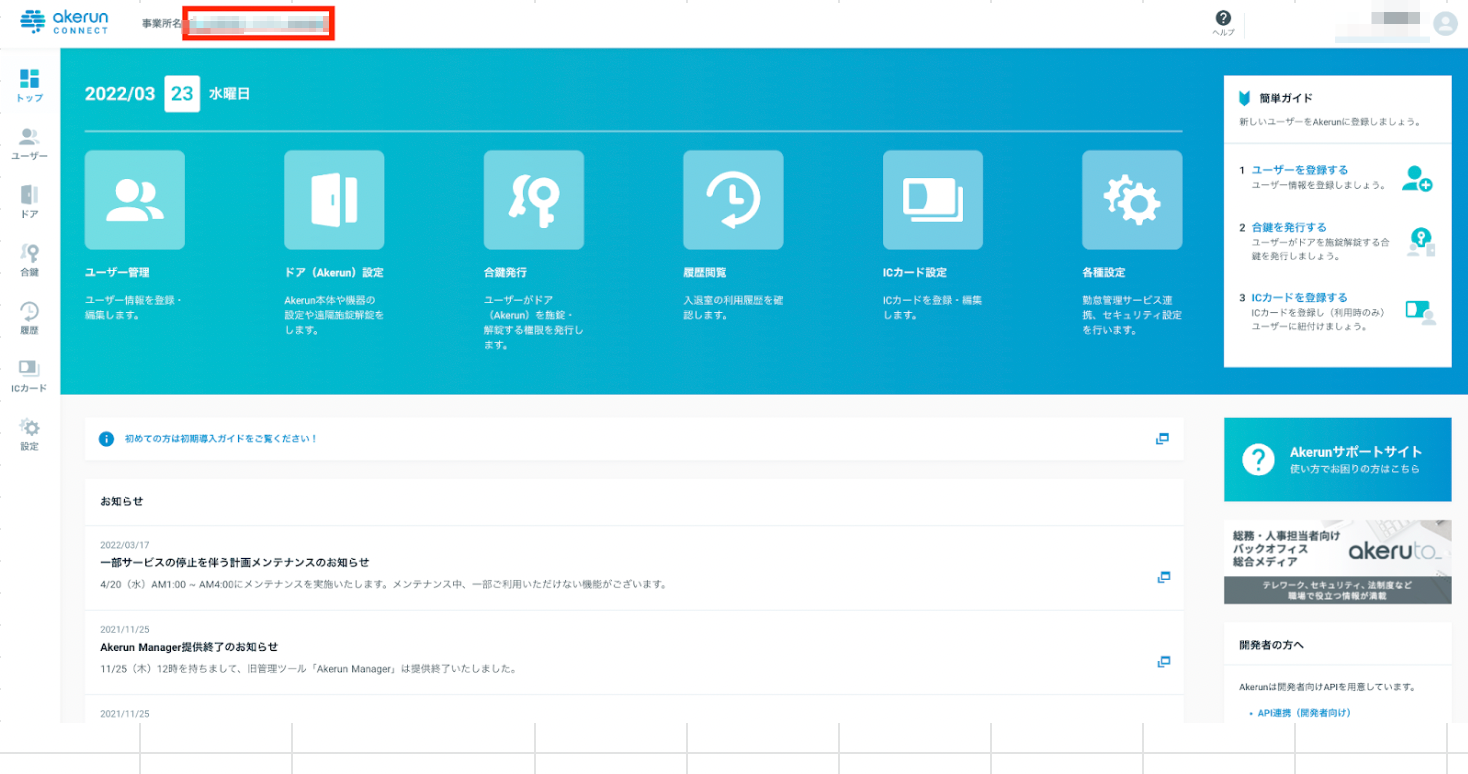Go to トップ in the sidebar

(29, 85)
